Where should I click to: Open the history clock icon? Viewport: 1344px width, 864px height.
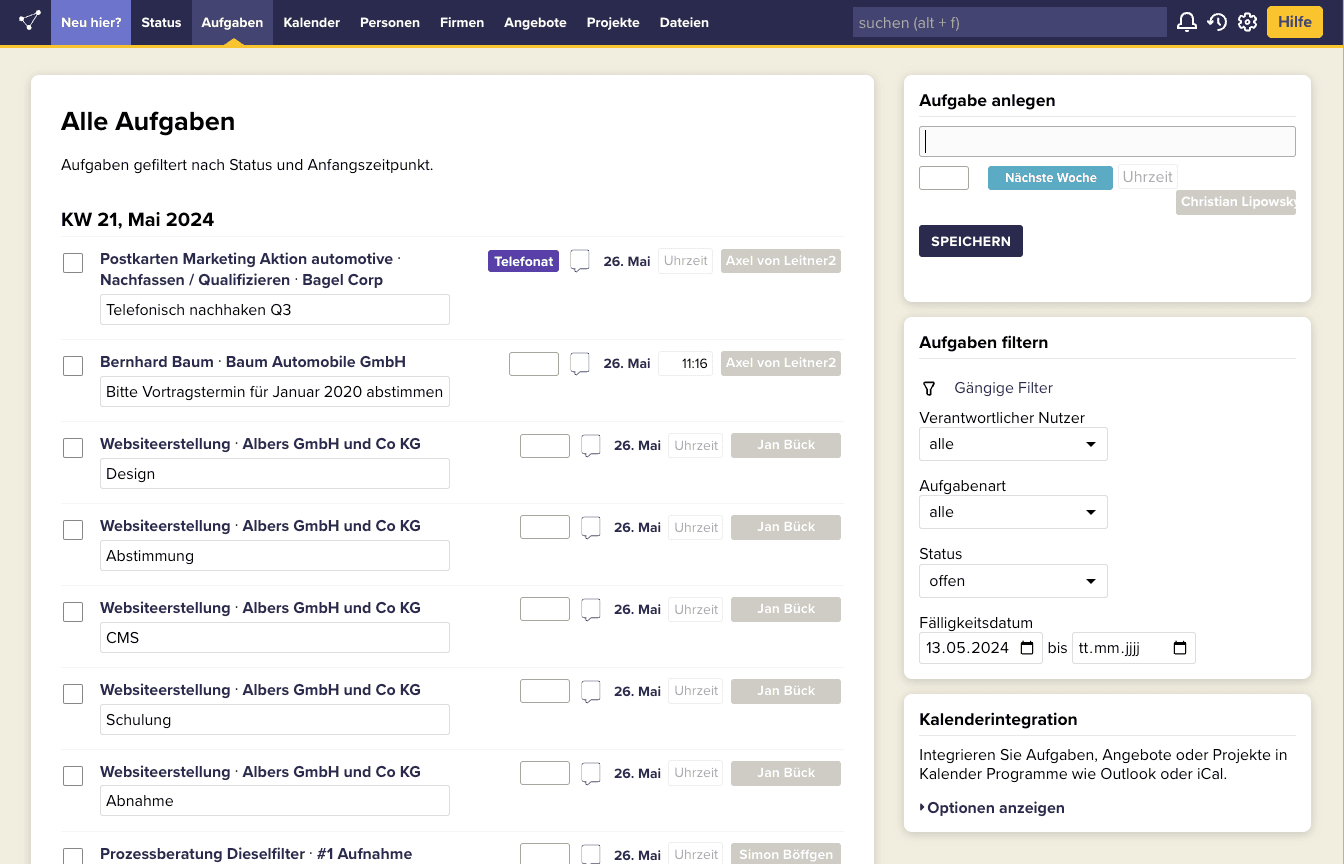click(x=1217, y=22)
